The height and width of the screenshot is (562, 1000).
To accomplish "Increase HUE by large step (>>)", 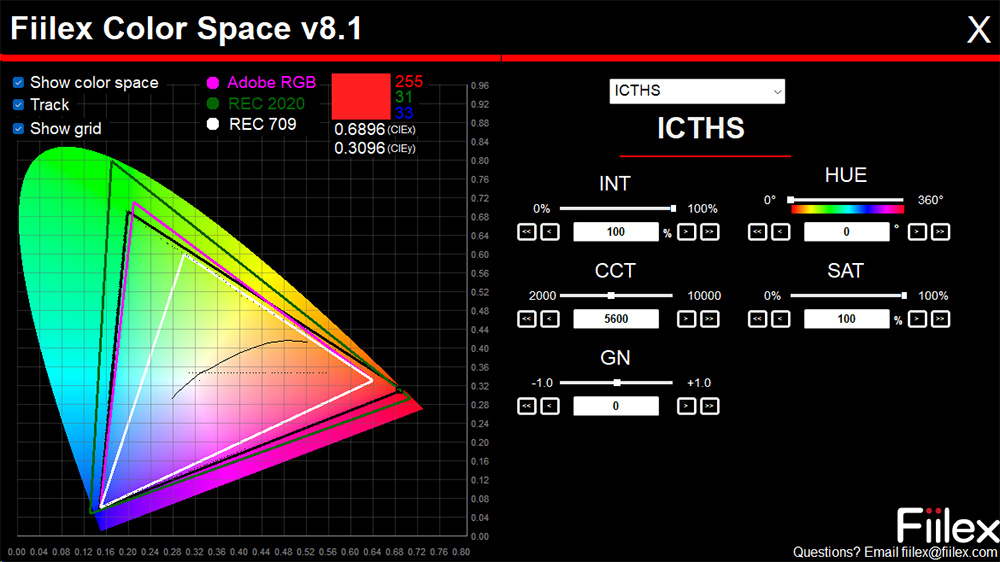I will (x=941, y=232).
